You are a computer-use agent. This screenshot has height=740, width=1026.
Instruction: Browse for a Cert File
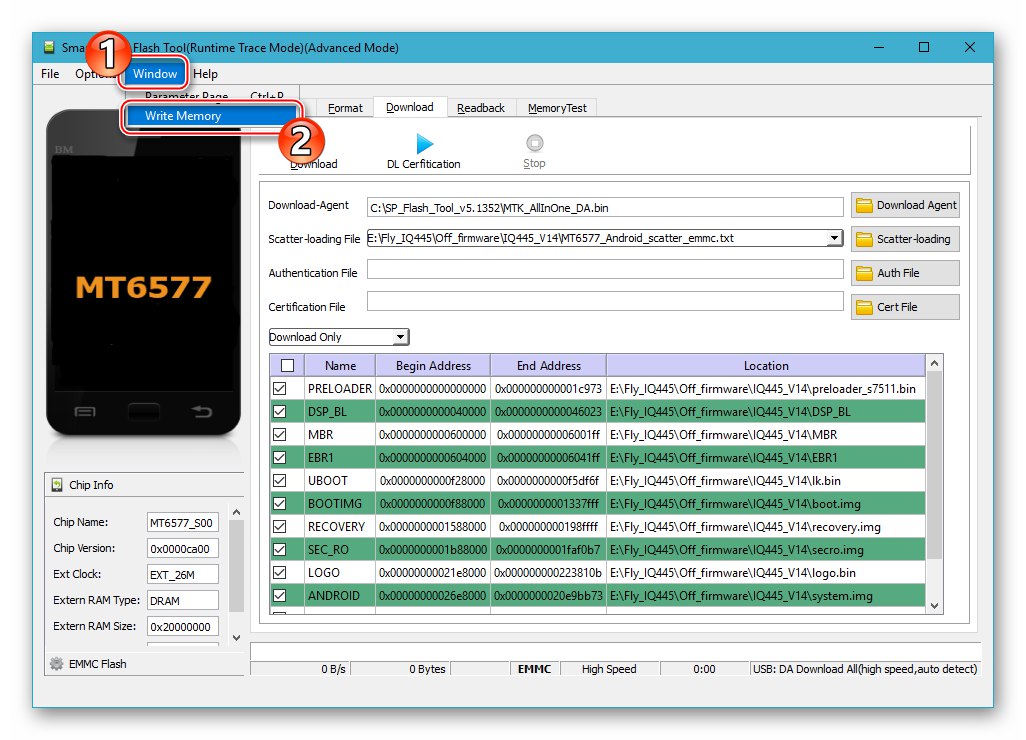tap(904, 306)
